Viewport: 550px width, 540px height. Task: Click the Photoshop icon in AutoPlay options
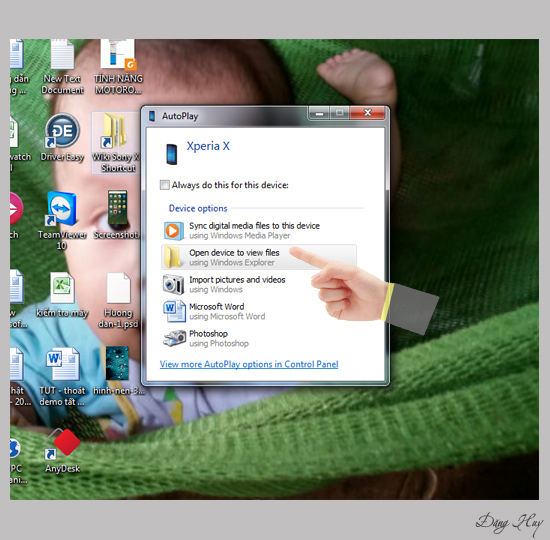tap(174, 338)
